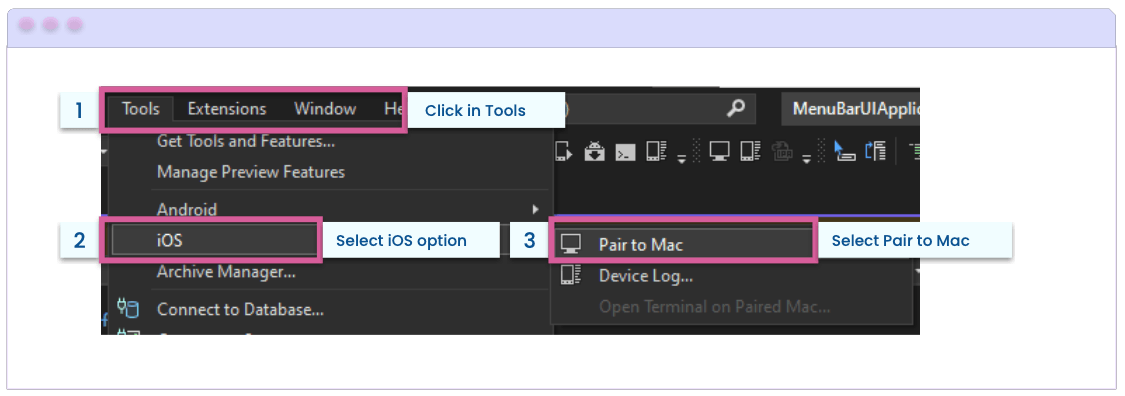Click inside the search box field
The image size is (1125, 396).
(646, 109)
